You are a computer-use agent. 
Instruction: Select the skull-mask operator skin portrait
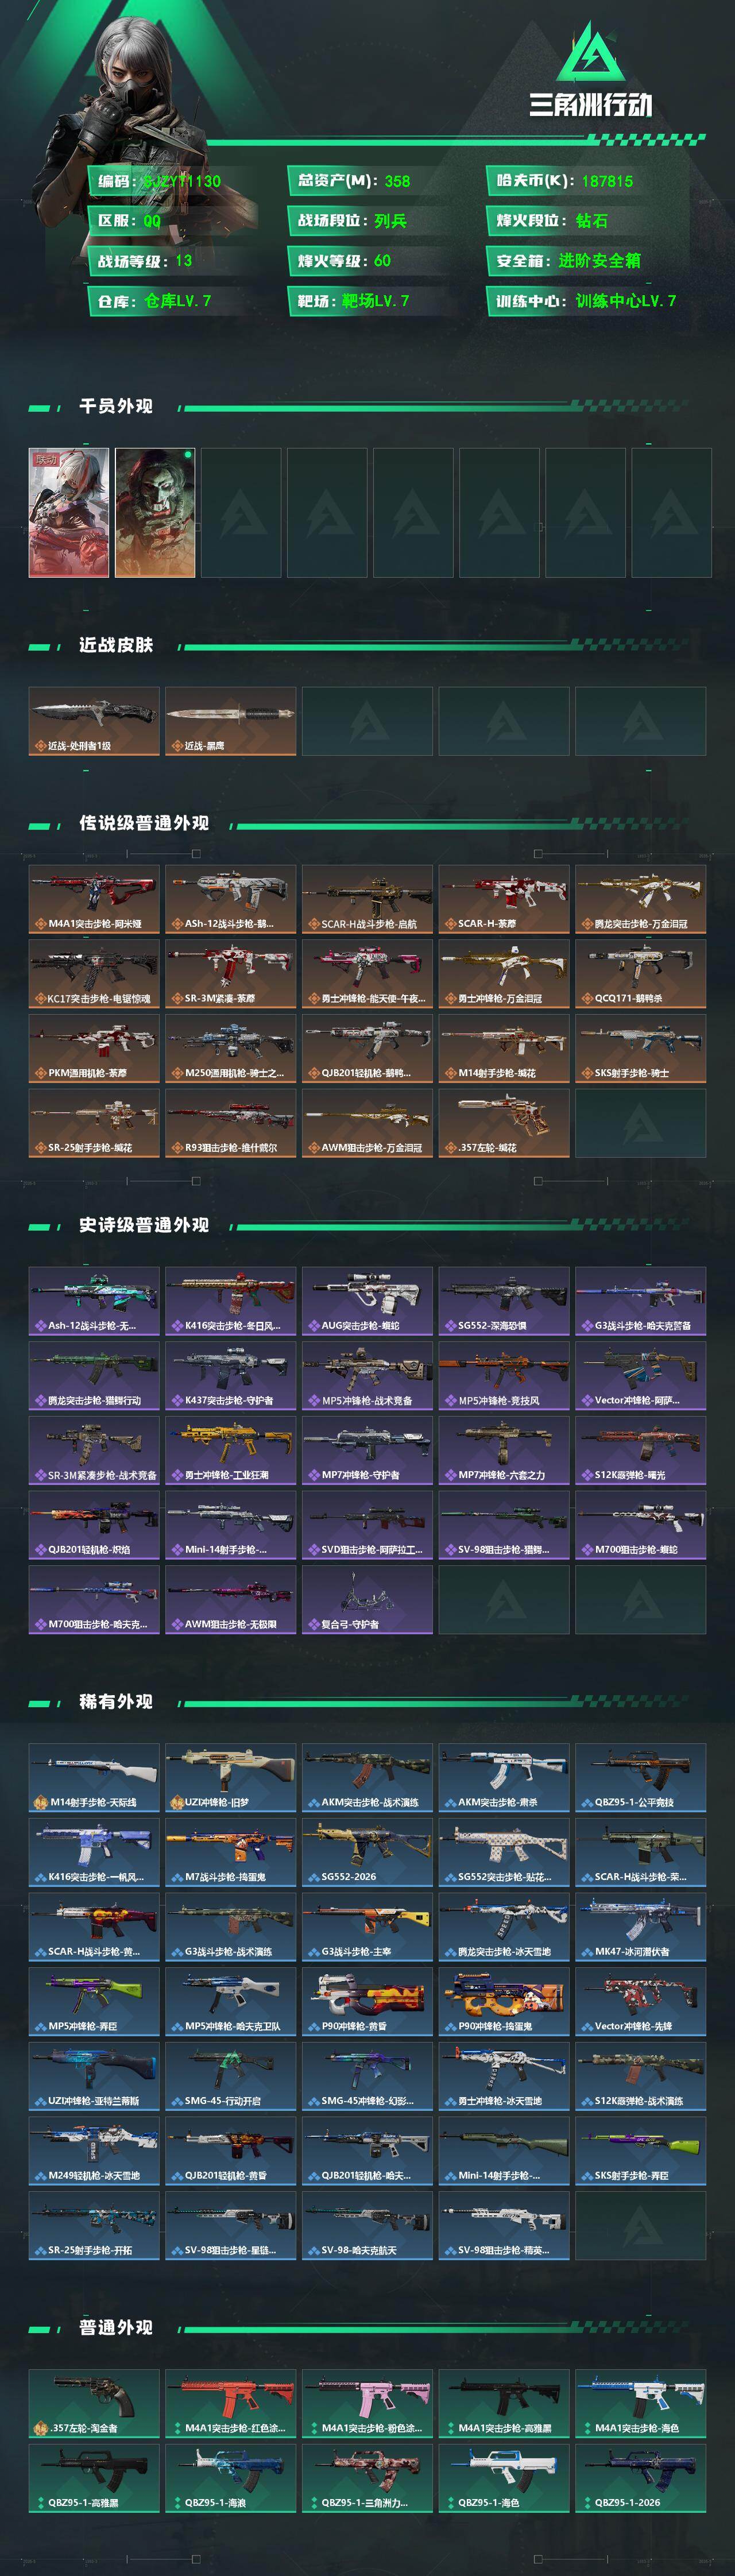155,512
